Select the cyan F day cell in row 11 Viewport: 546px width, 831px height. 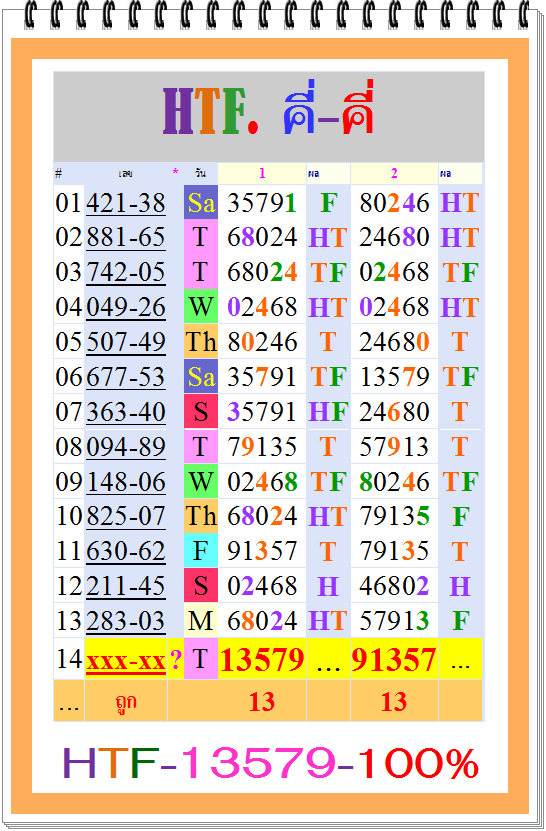(201, 551)
